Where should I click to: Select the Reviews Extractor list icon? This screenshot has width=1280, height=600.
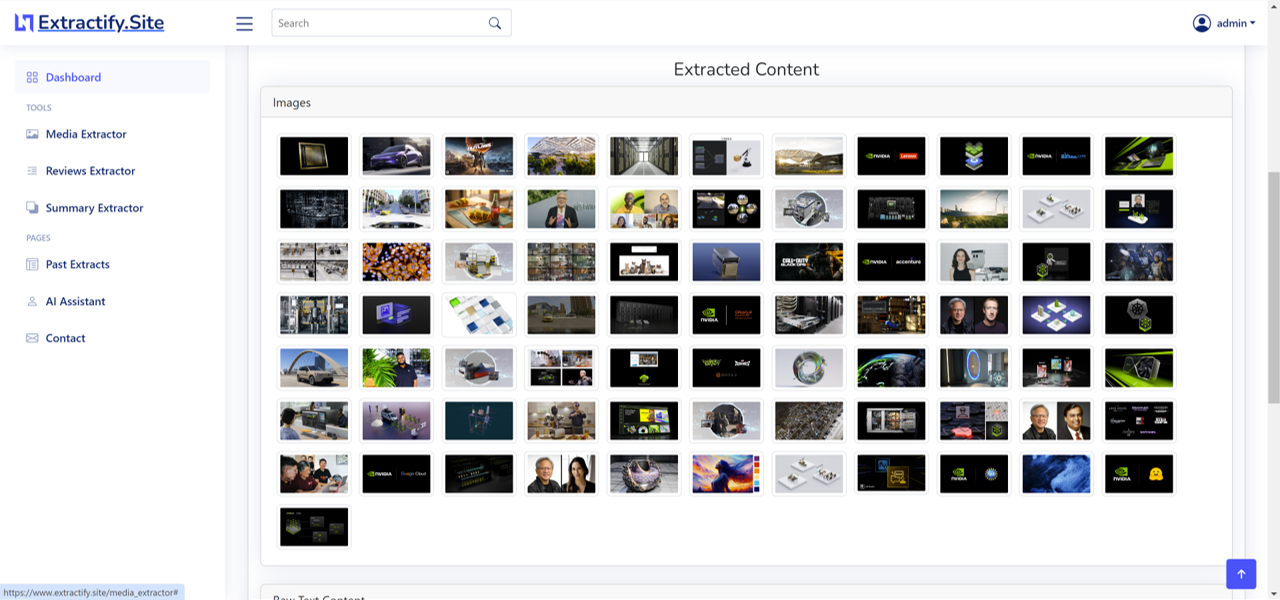[31, 171]
